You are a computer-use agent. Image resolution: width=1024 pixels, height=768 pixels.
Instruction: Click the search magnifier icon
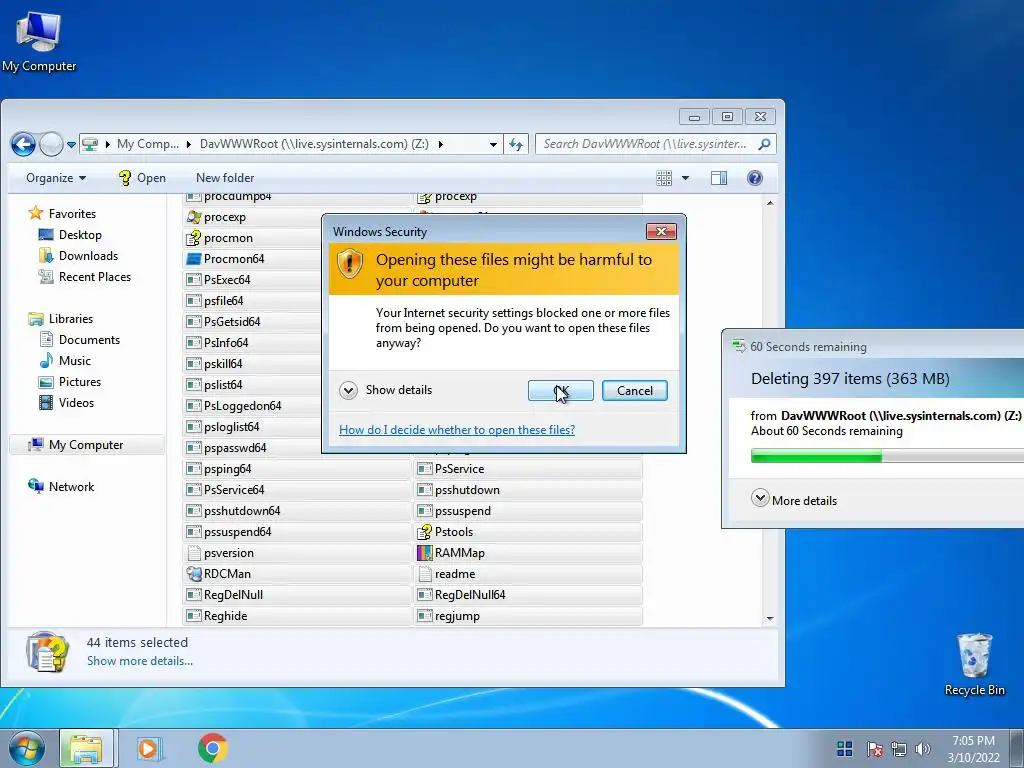(764, 144)
